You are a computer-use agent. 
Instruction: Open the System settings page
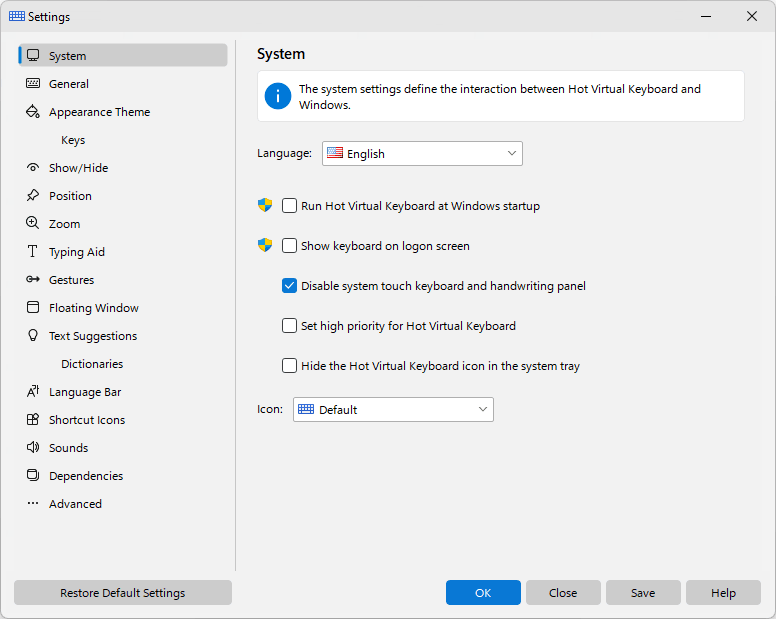point(123,55)
